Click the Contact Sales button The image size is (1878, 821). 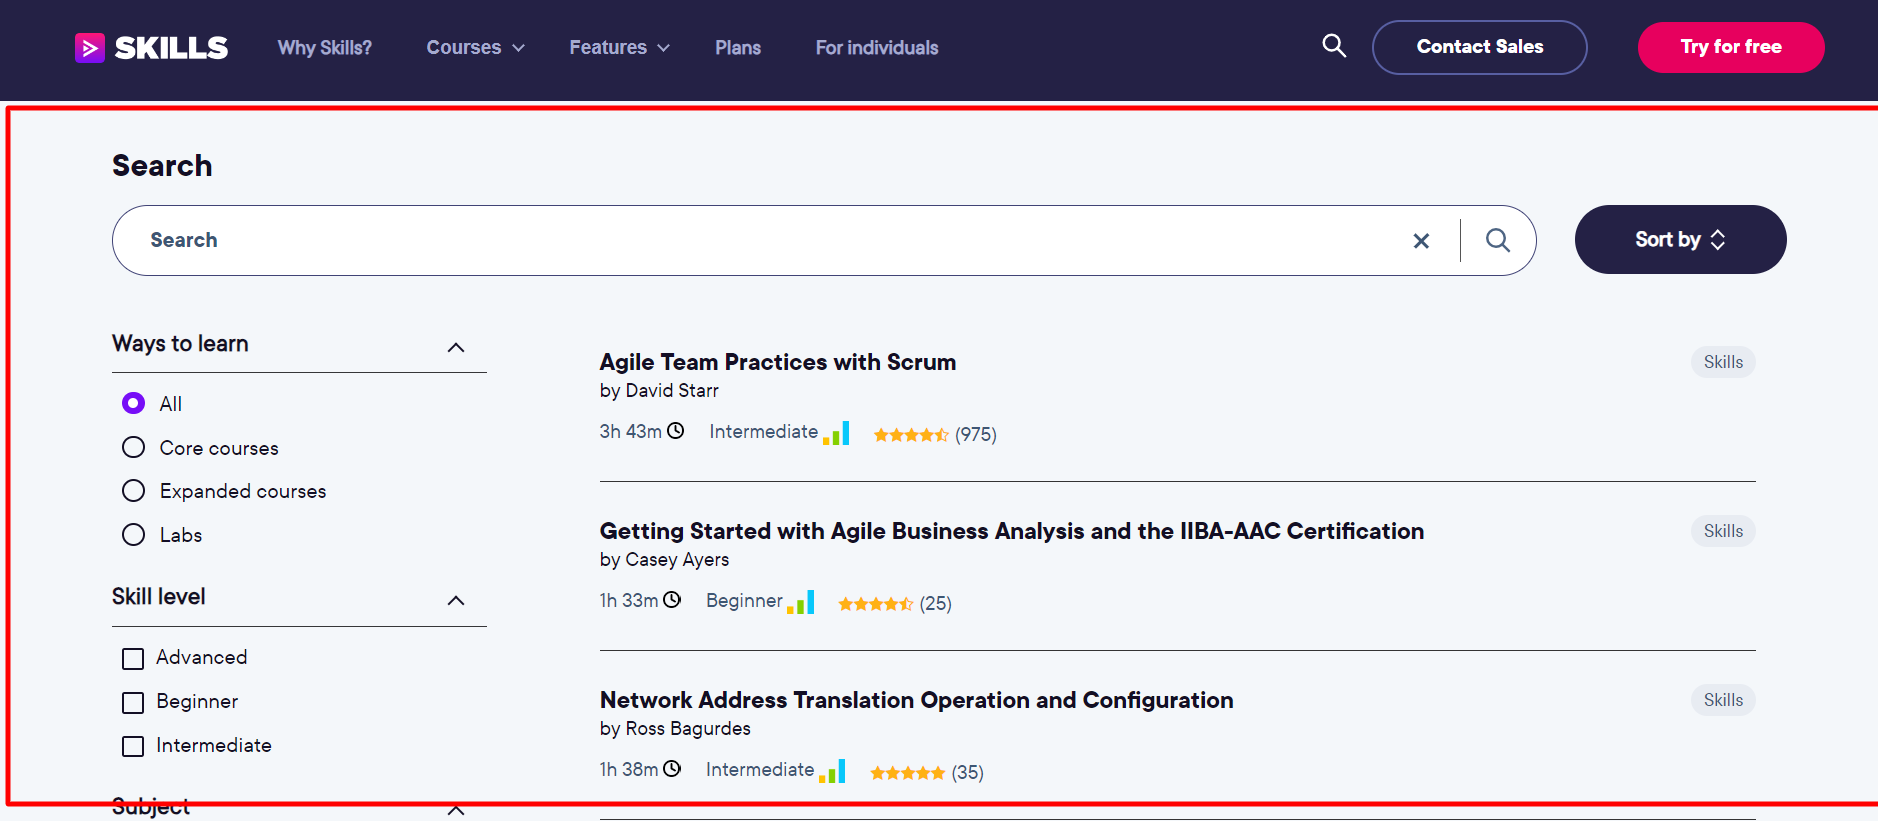1479,47
